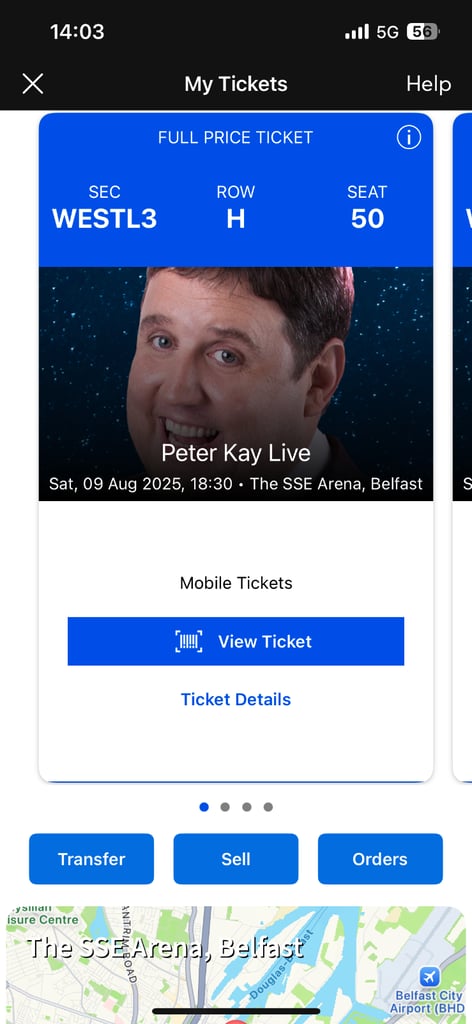This screenshot has height=1024, width=472.
Task: Tap the ticket info circle icon
Action: pyautogui.click(x=409, y=137)
